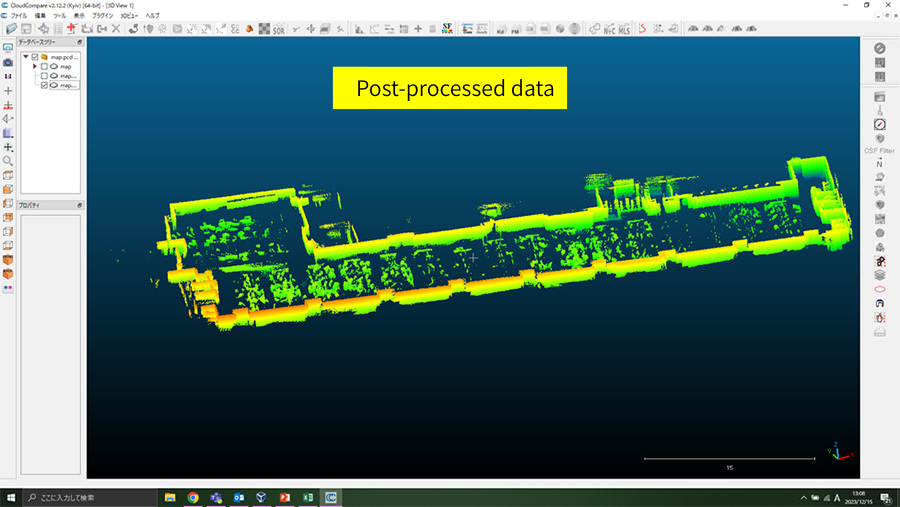
Task: Click the compass plugin icon on right toolbar
Action: (x=879, y=125)
